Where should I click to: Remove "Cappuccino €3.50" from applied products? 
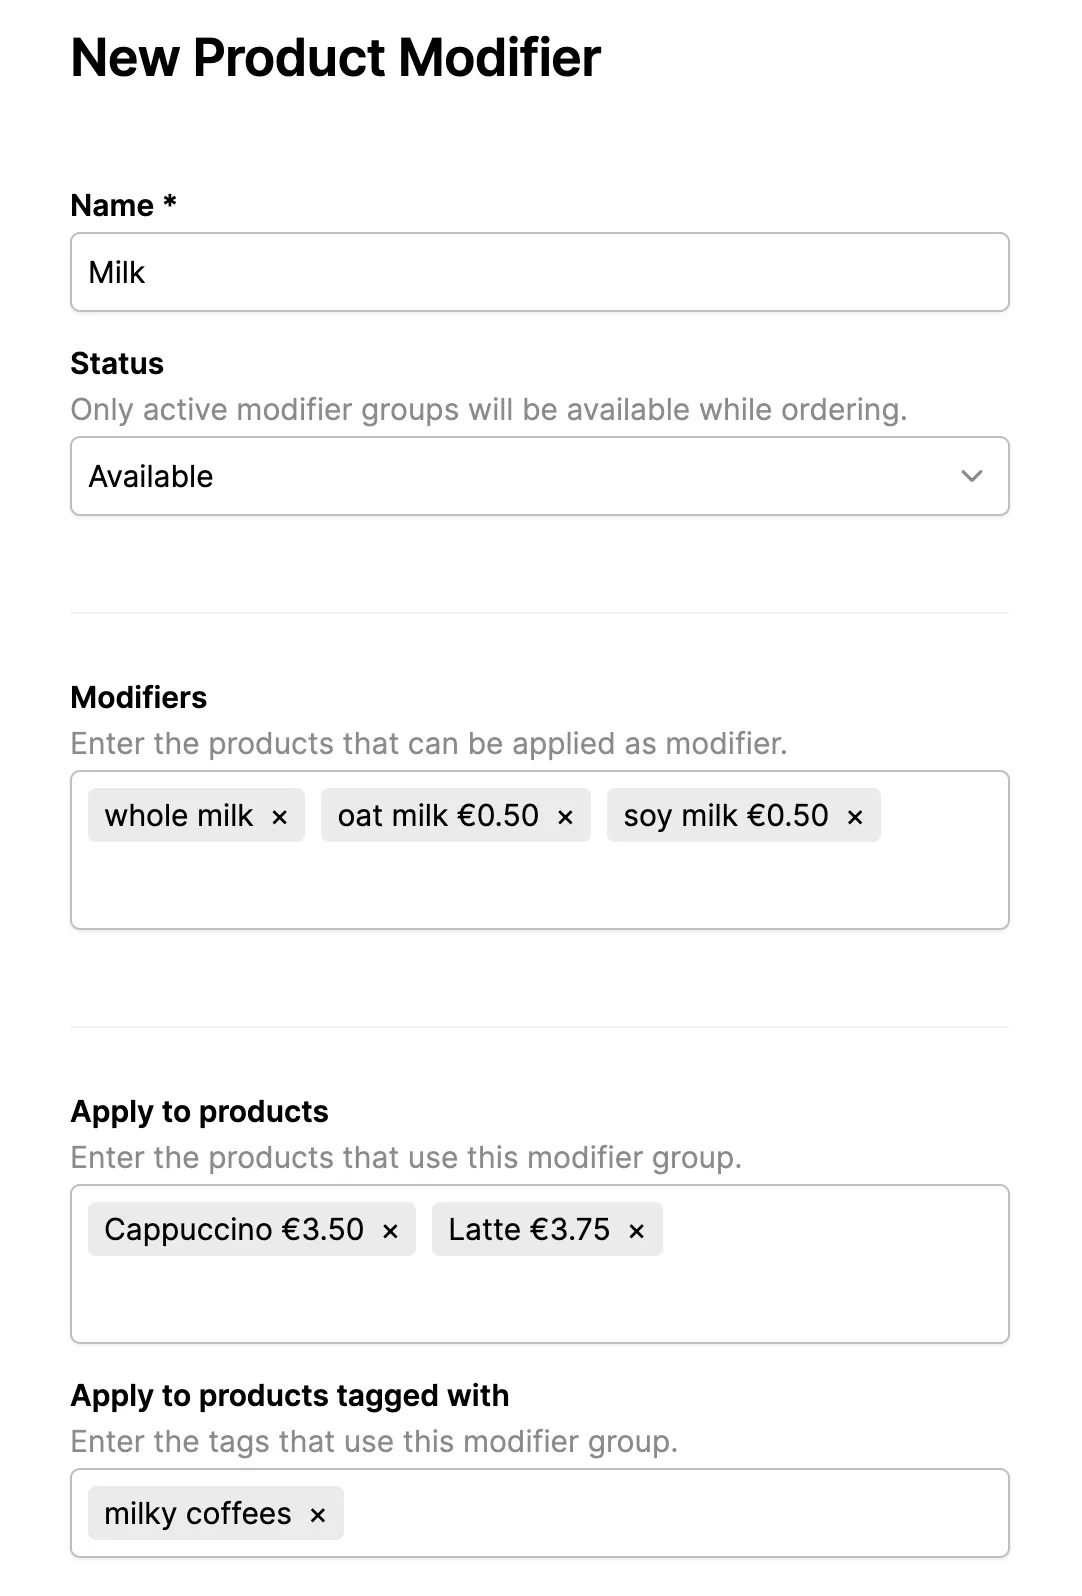click(390, 1229)
